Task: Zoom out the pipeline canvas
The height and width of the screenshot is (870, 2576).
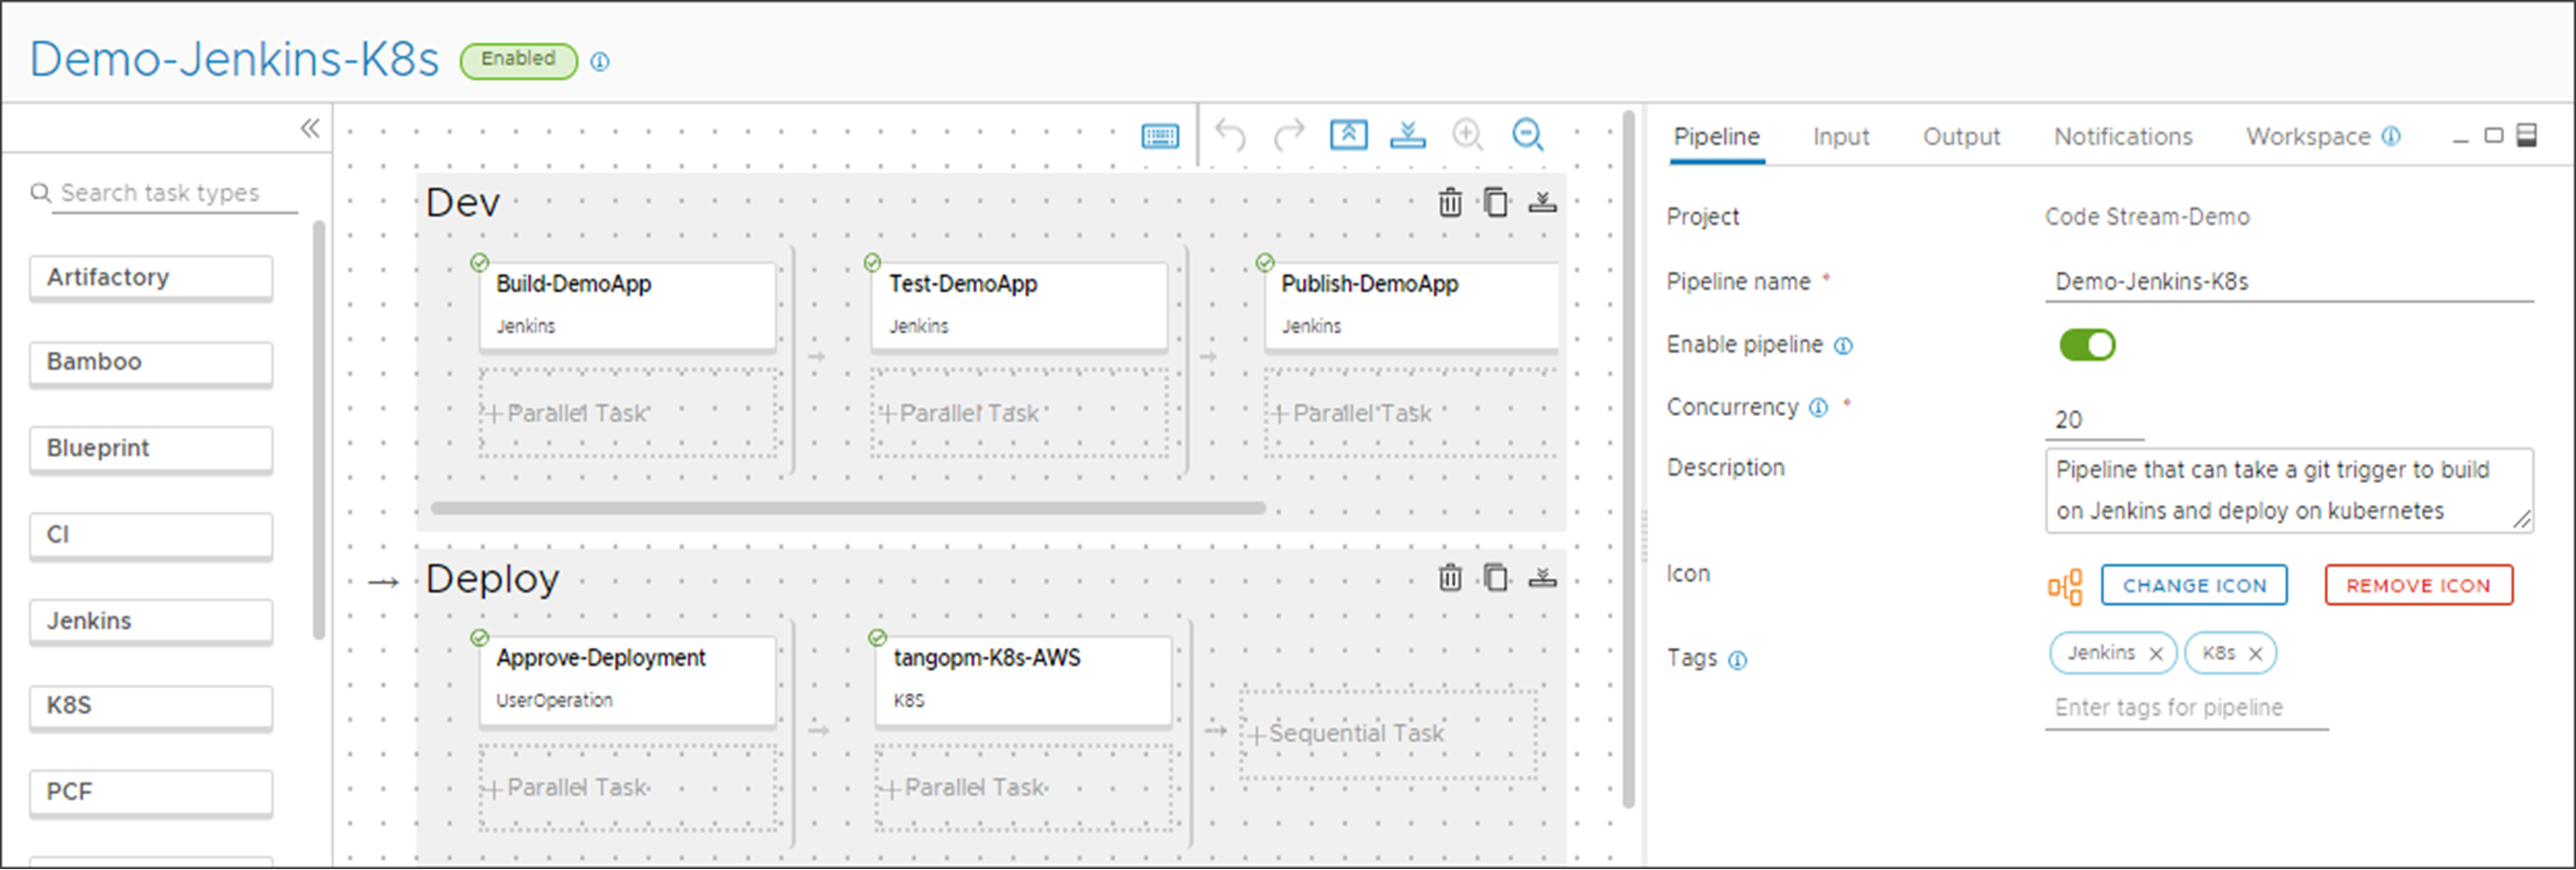Action: [x=1528, y=135]
